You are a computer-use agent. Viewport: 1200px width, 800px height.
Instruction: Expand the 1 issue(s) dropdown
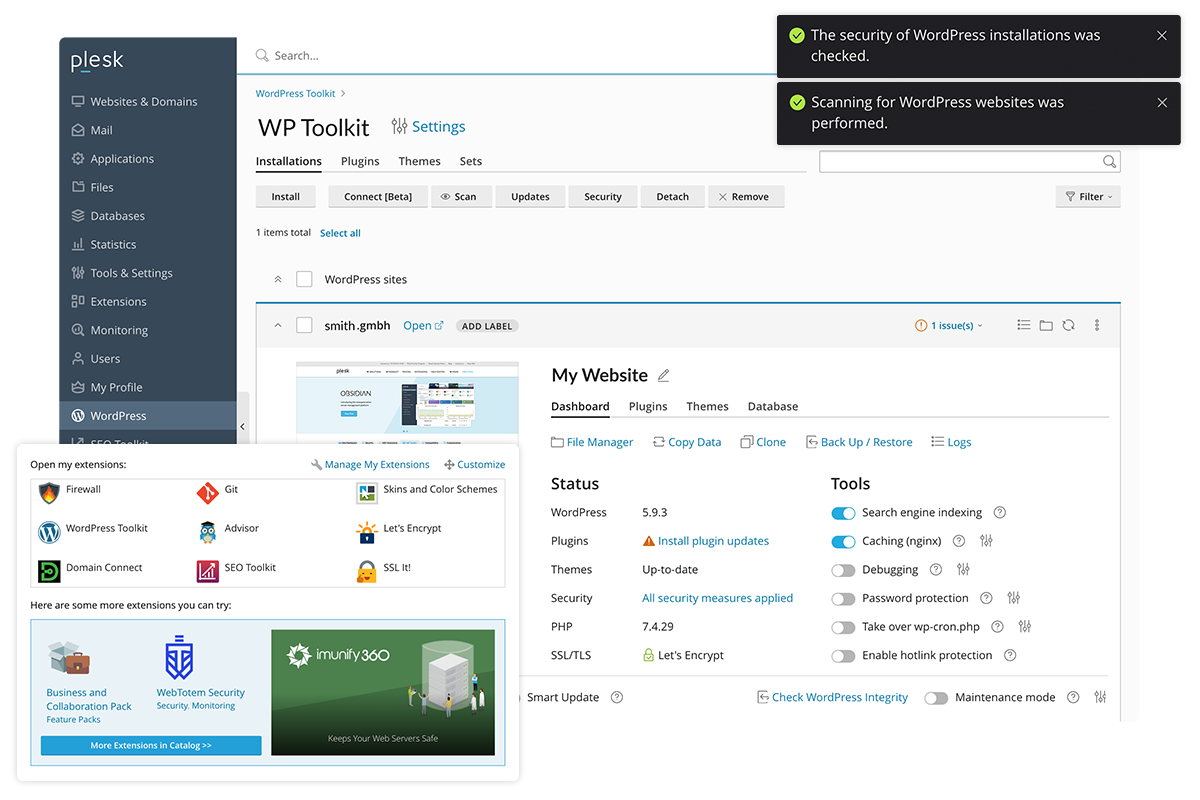click(949, 326)
